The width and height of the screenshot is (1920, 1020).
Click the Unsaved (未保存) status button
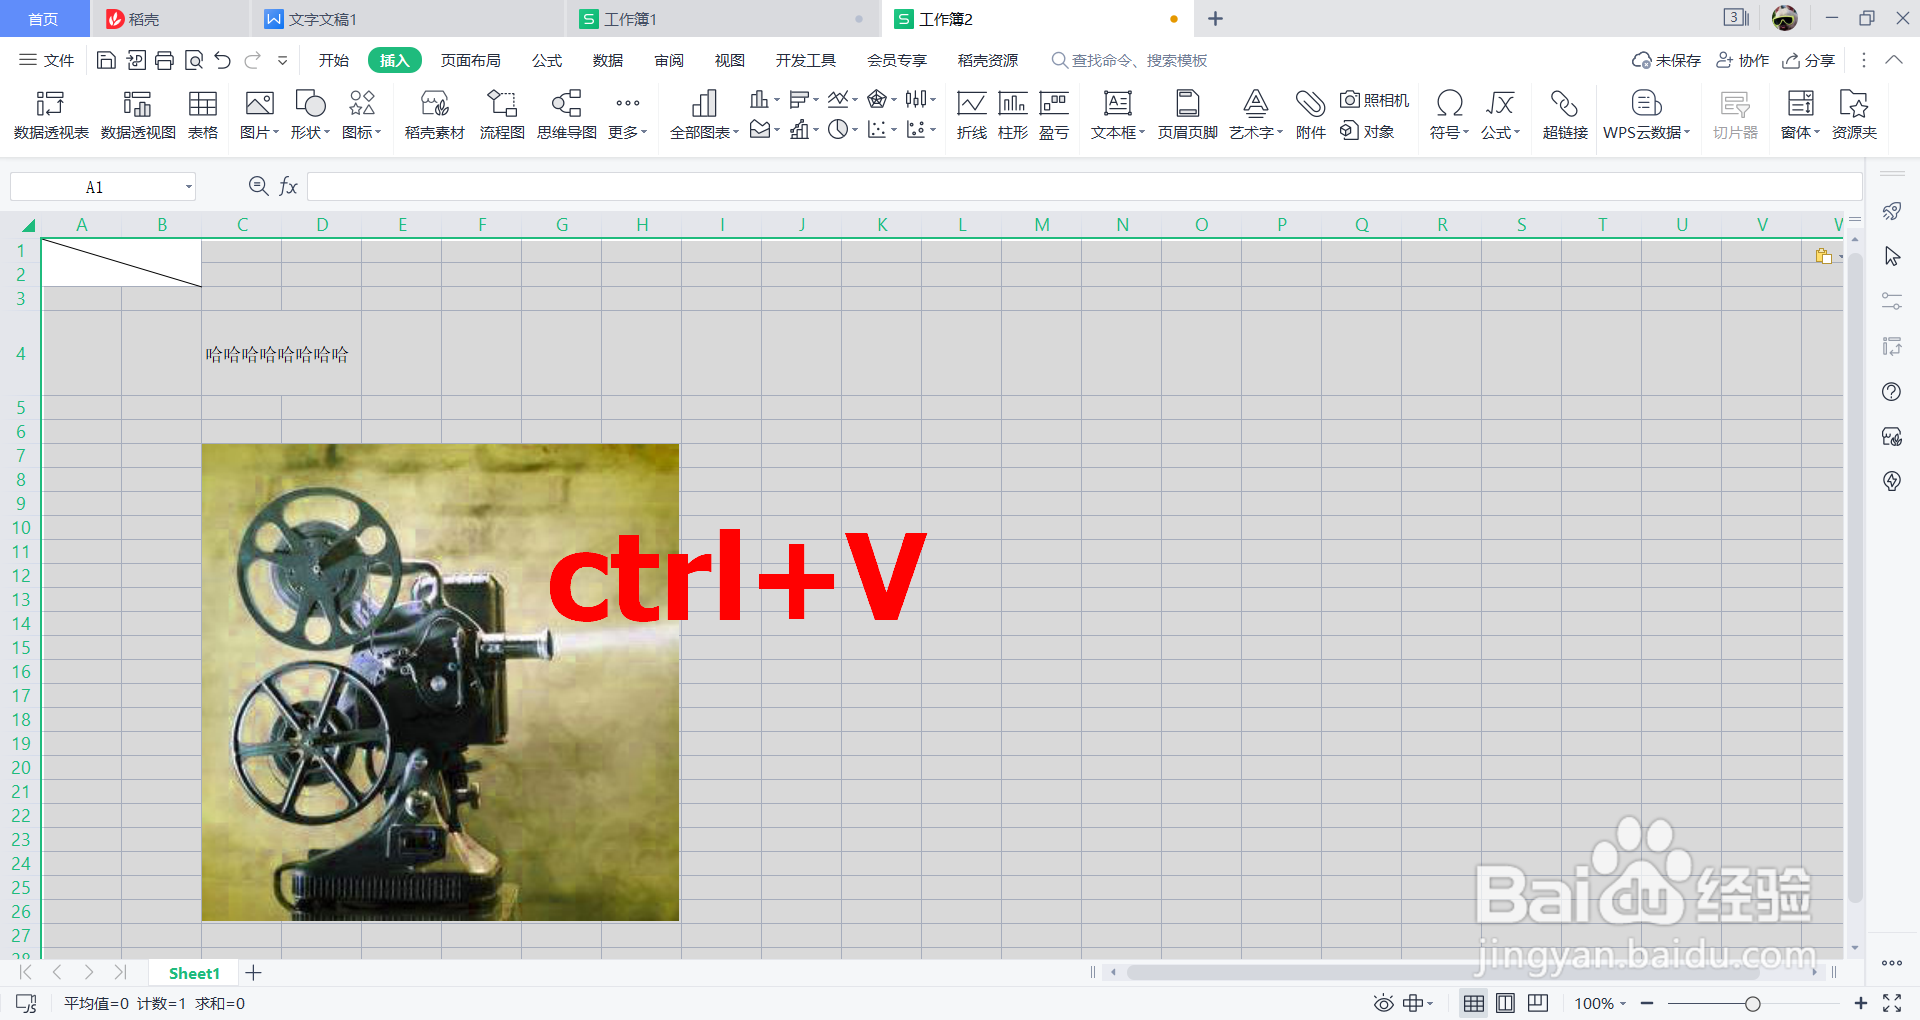(1666, 60)
